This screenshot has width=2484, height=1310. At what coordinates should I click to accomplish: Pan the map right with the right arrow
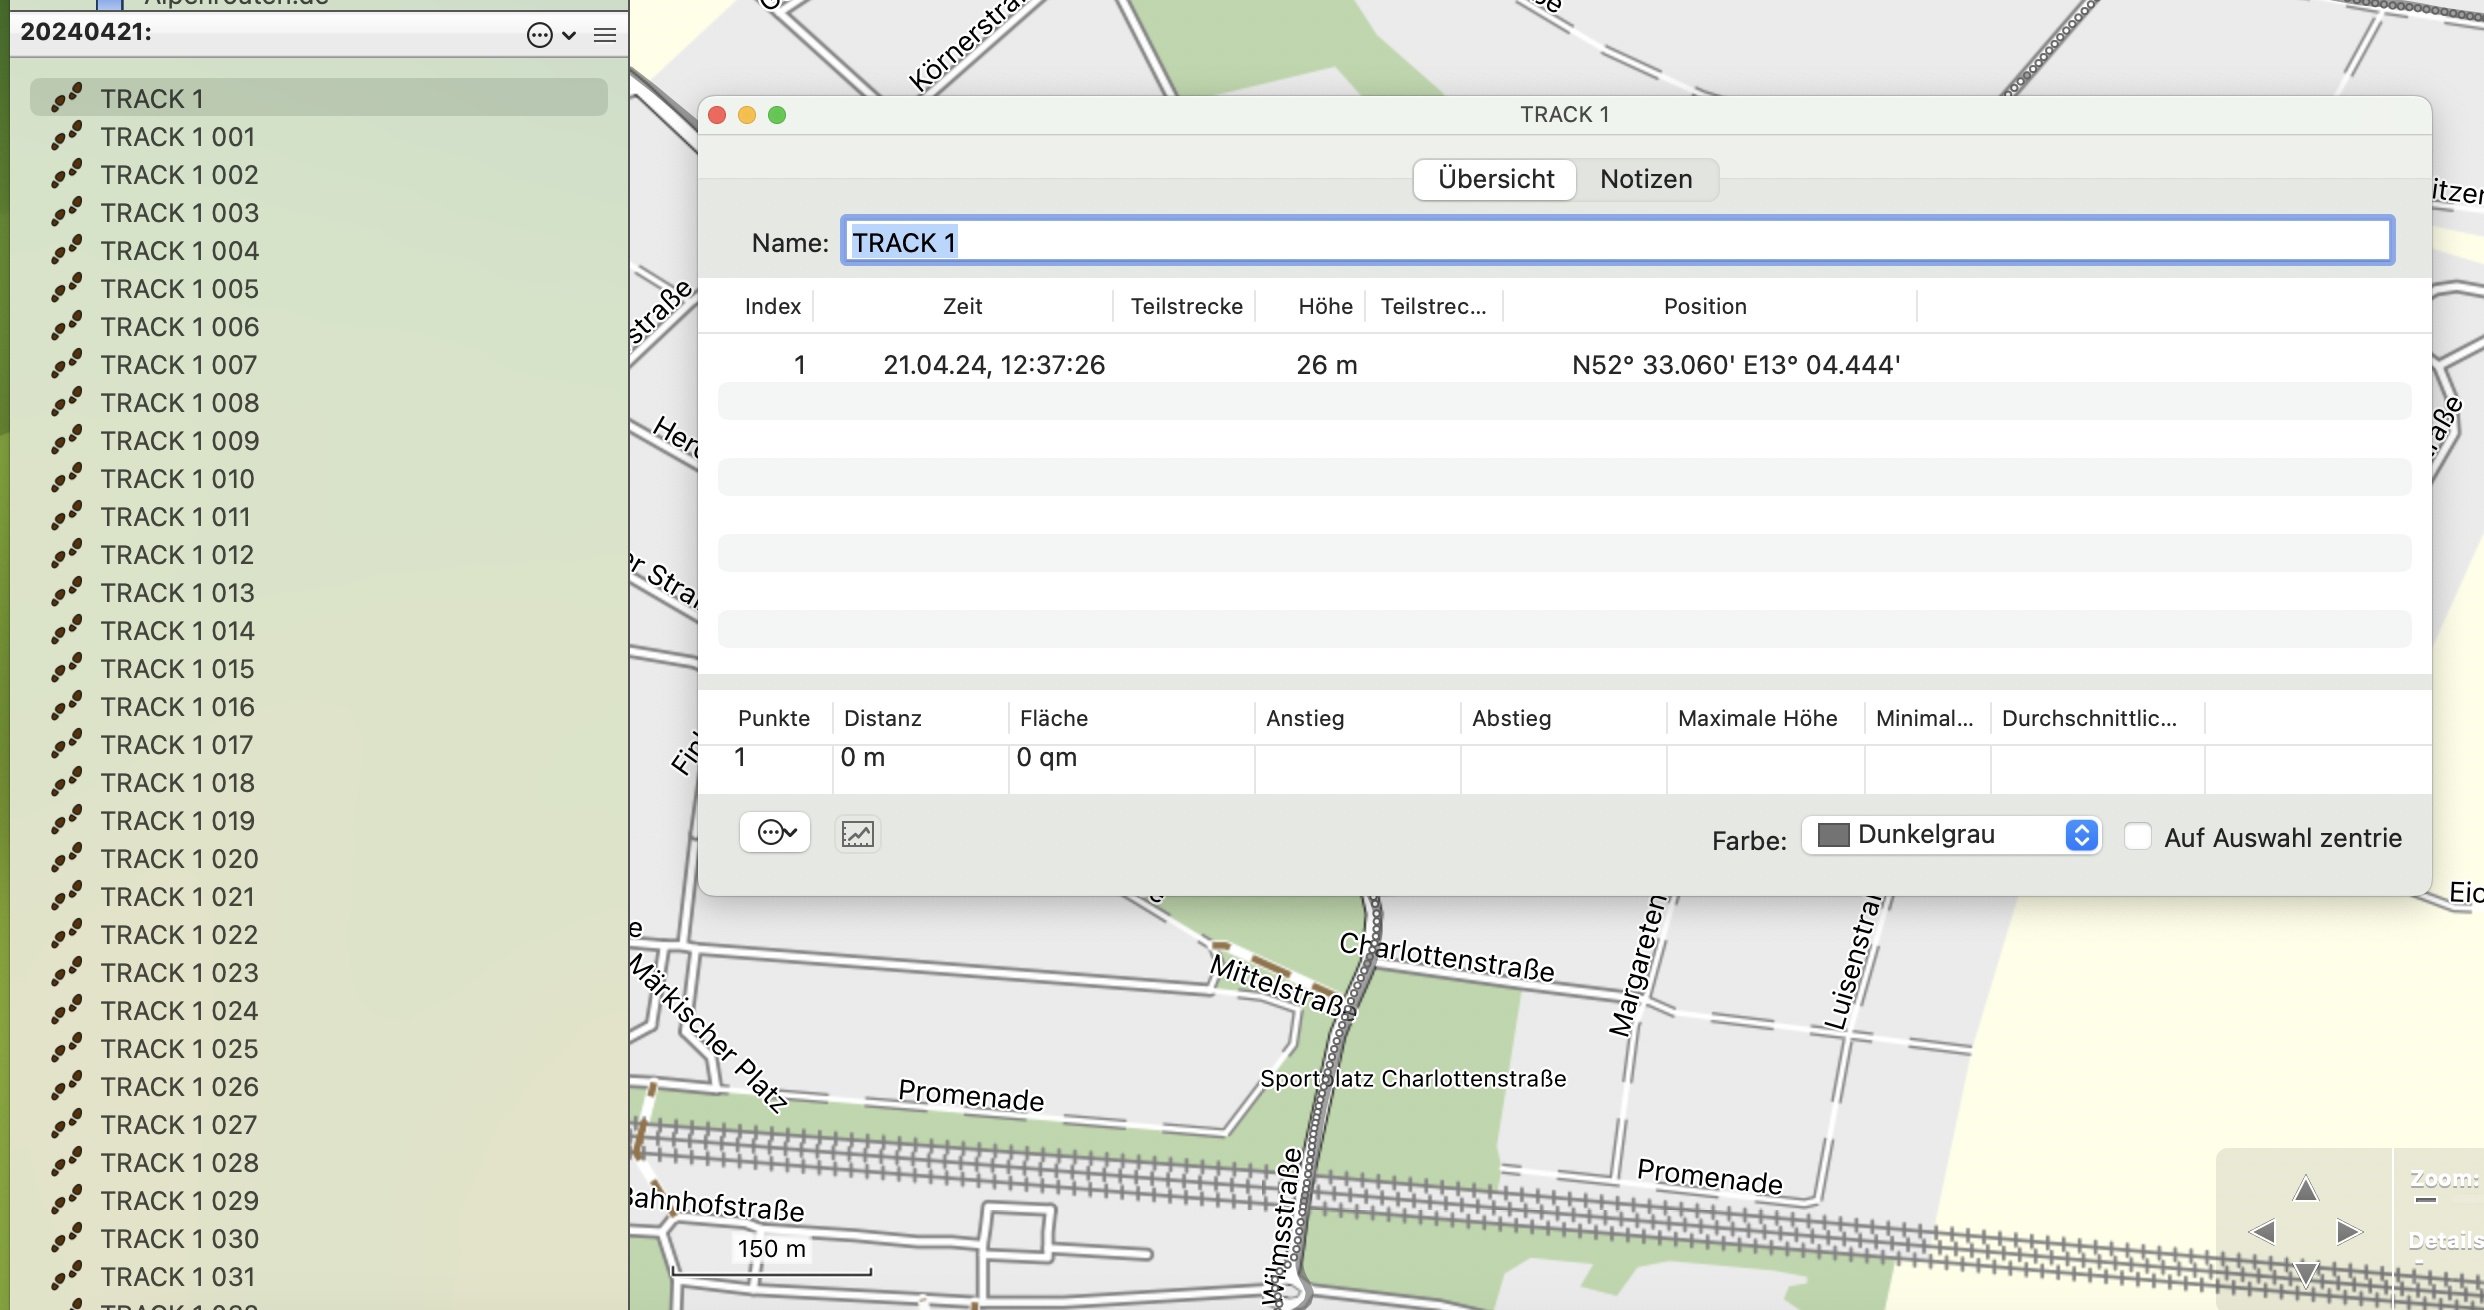tap(2348, 1232)
